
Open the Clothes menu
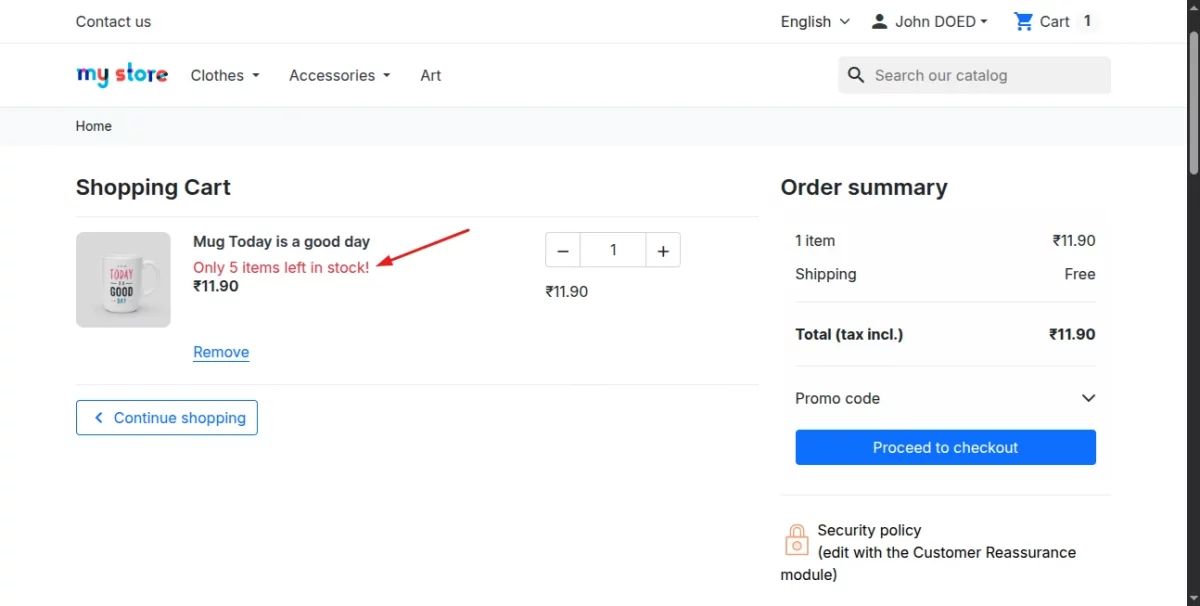point(225,75)
